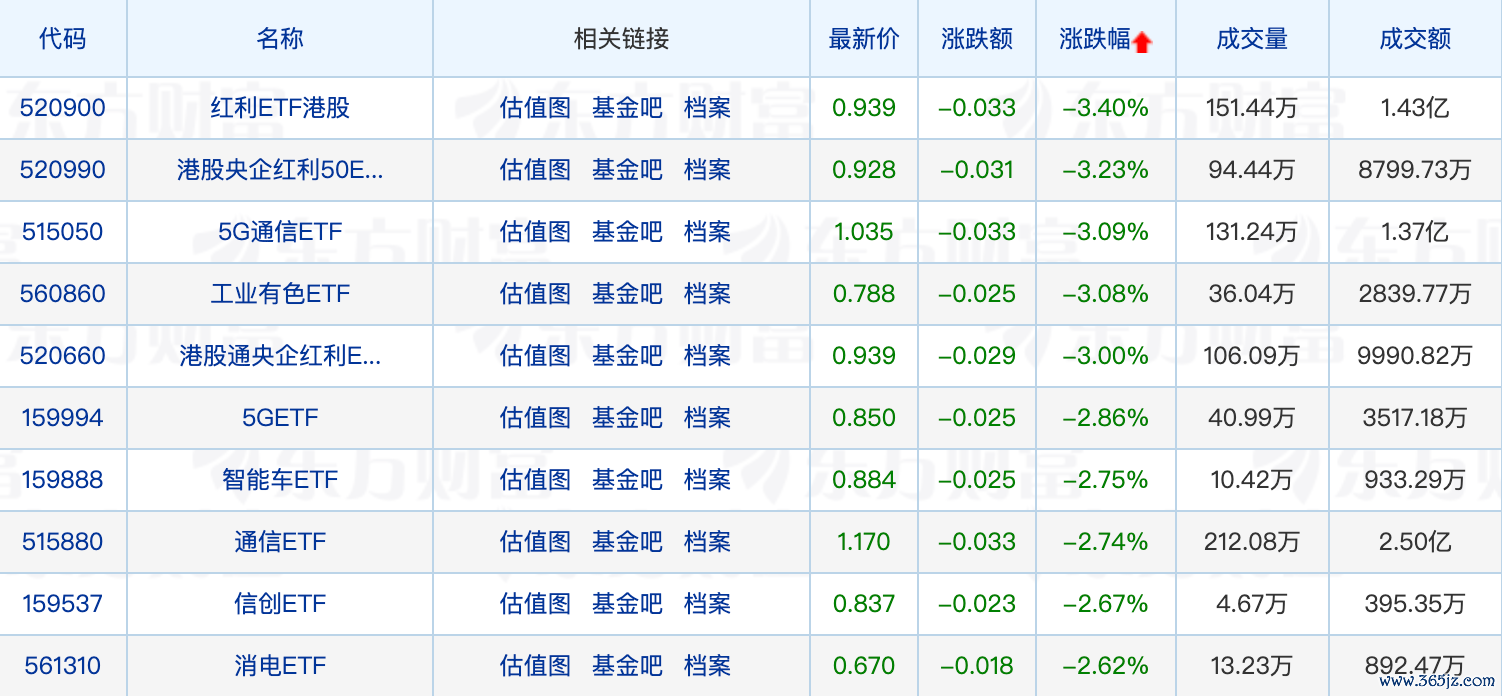
Task: Sort table by 最新价 column header
Action: pos(864,39)
